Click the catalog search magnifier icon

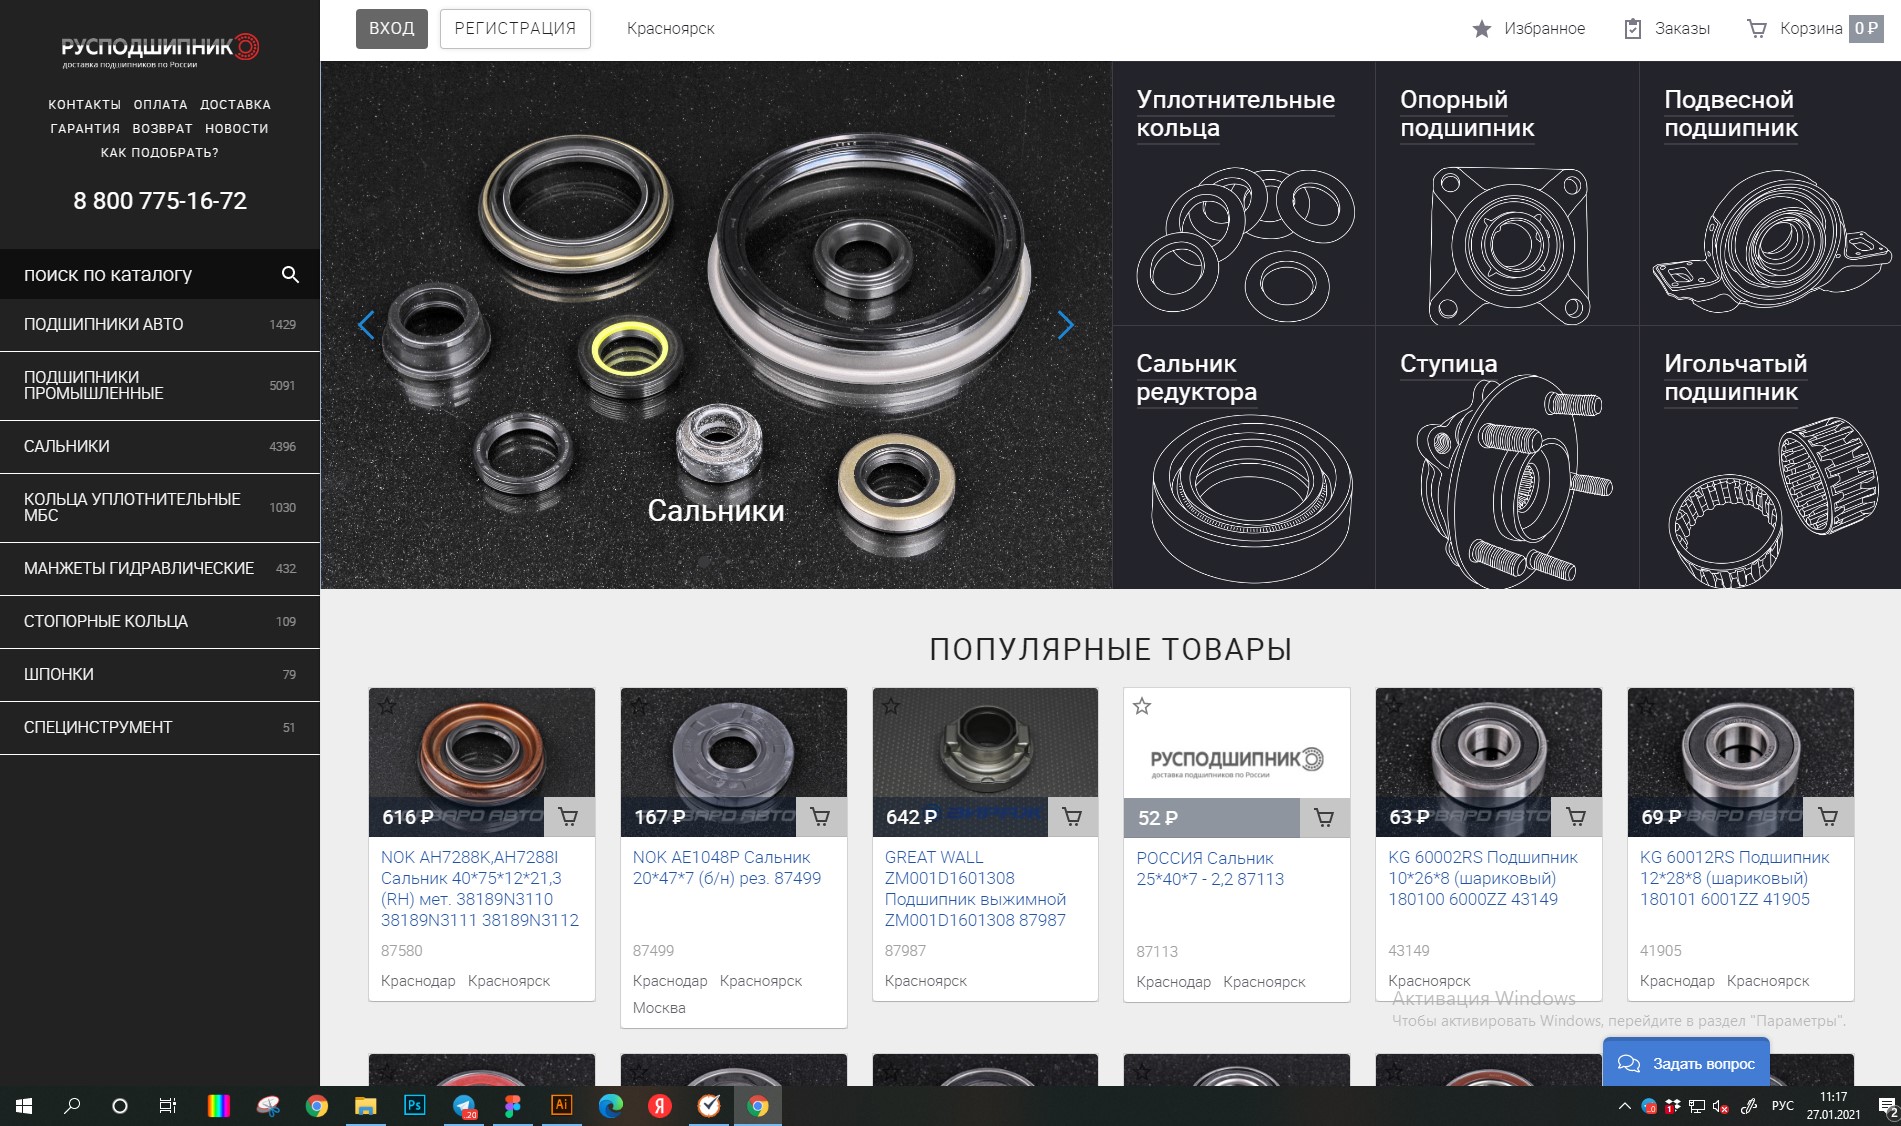290,274
